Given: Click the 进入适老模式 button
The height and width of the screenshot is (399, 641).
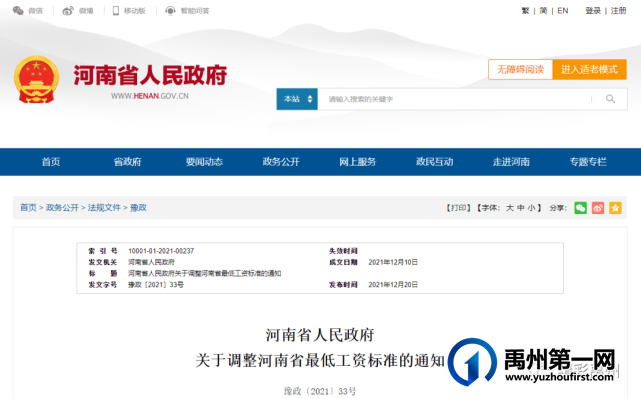Looking at the screenshot, I should pyautogui.click(x=589, y=69).
